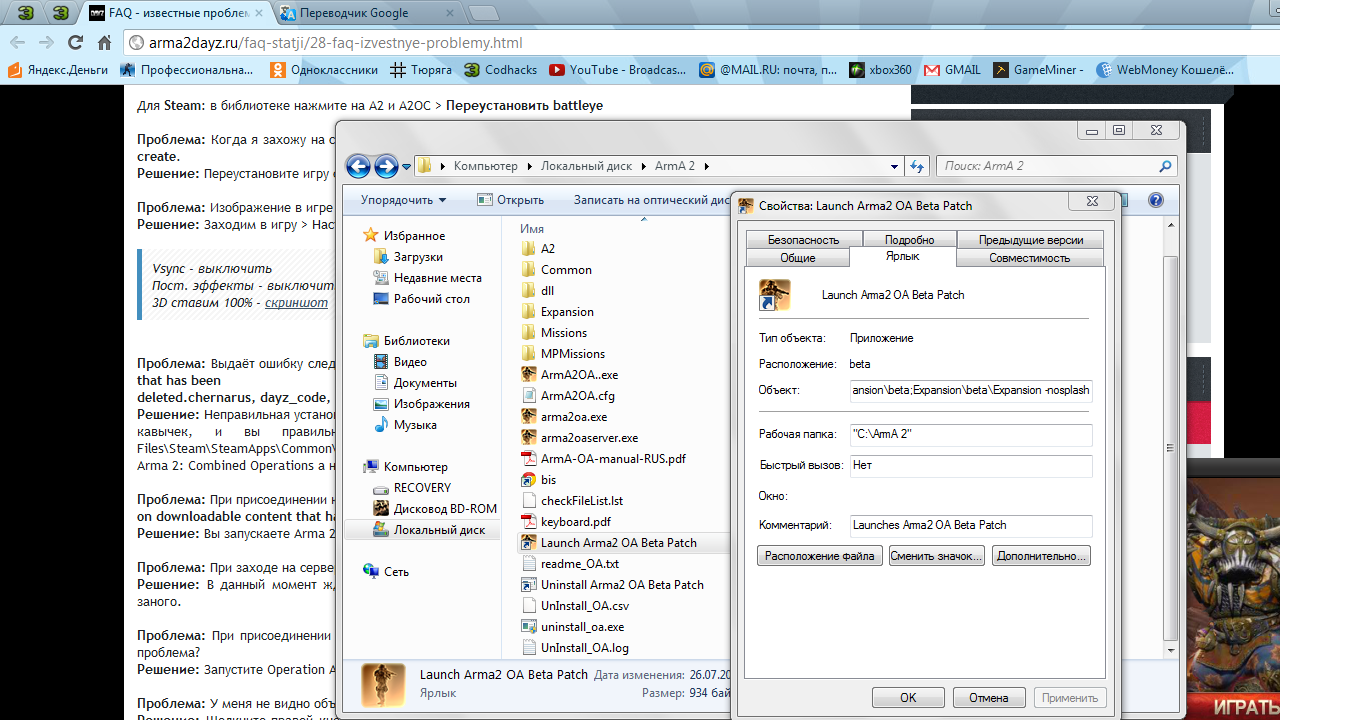Screen dimensions: 1360x720
Task: Click Explorer forward navigation arrow
Action: tap(386, 166)
